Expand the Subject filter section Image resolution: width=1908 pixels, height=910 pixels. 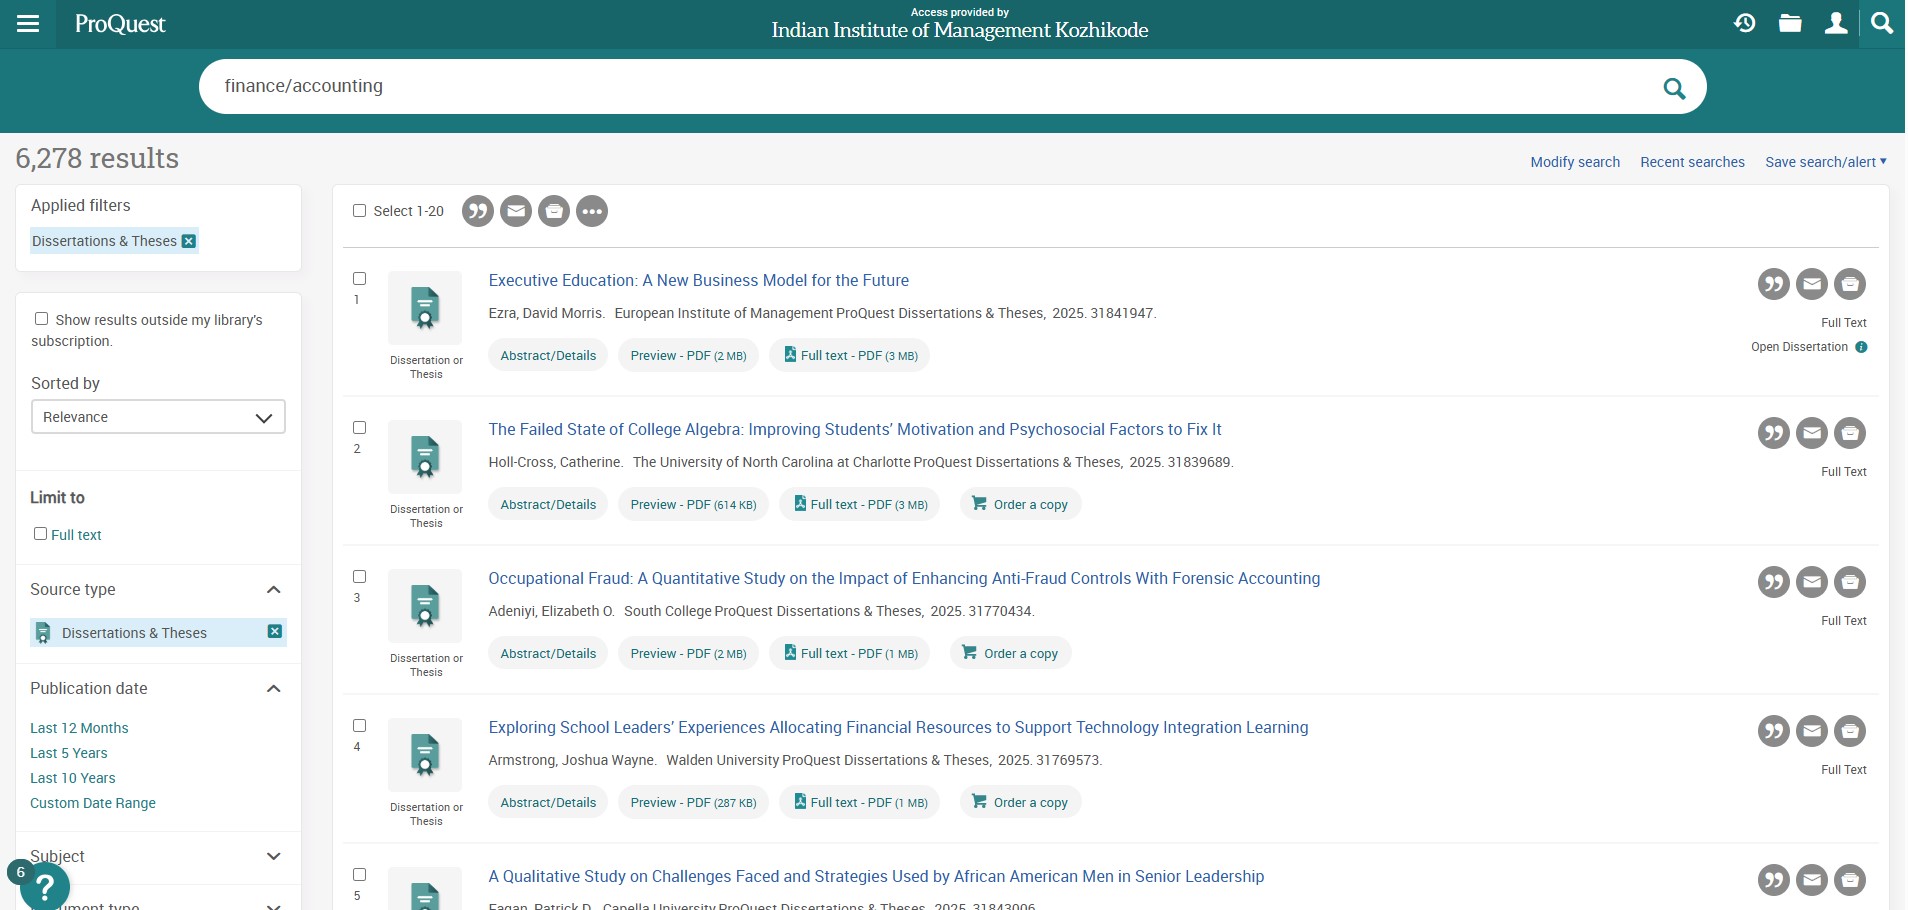click(x=273, y=856)
